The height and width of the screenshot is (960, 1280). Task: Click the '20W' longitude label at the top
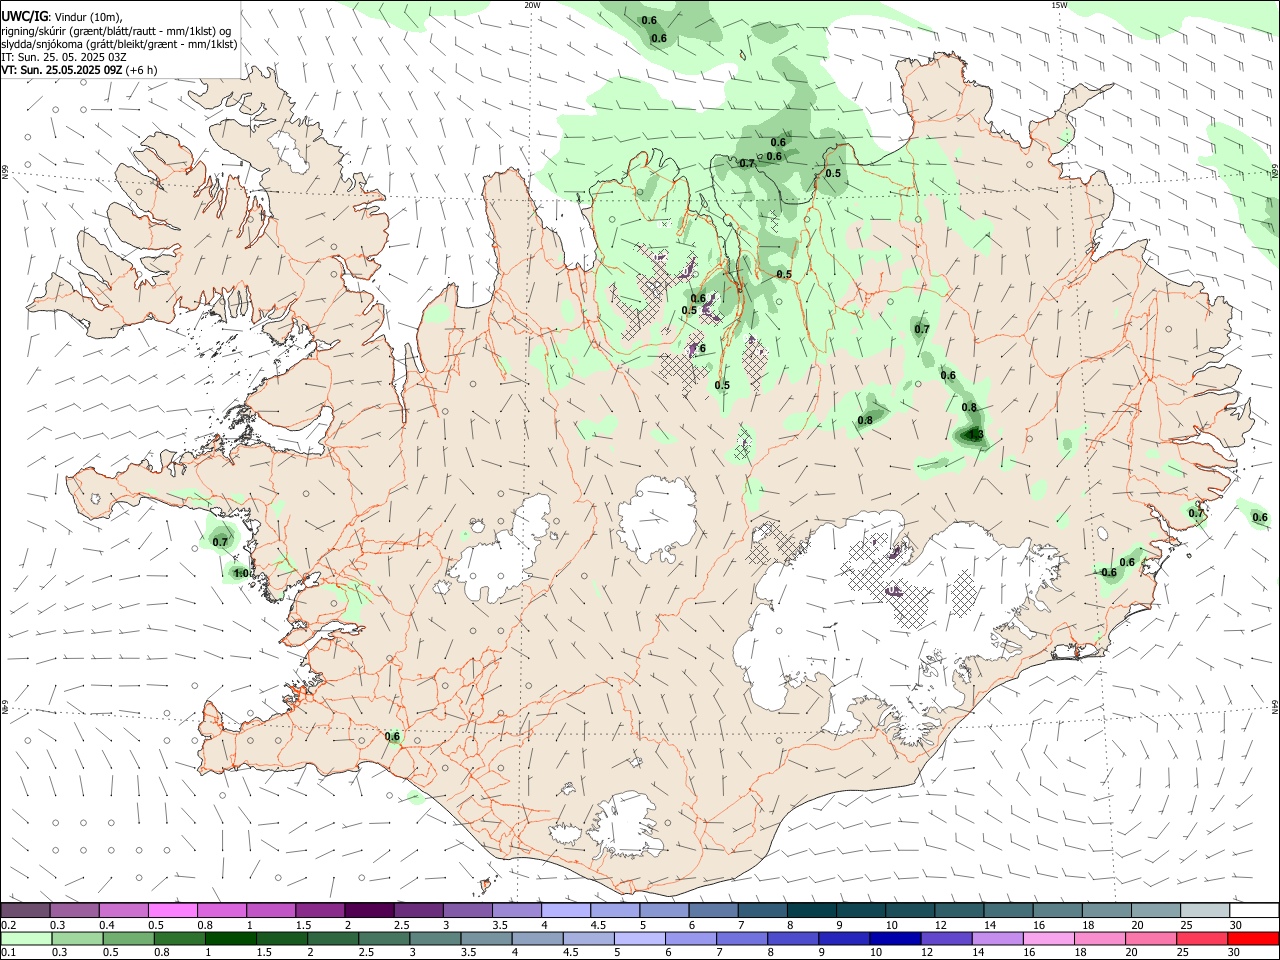(x=532, y=5)
